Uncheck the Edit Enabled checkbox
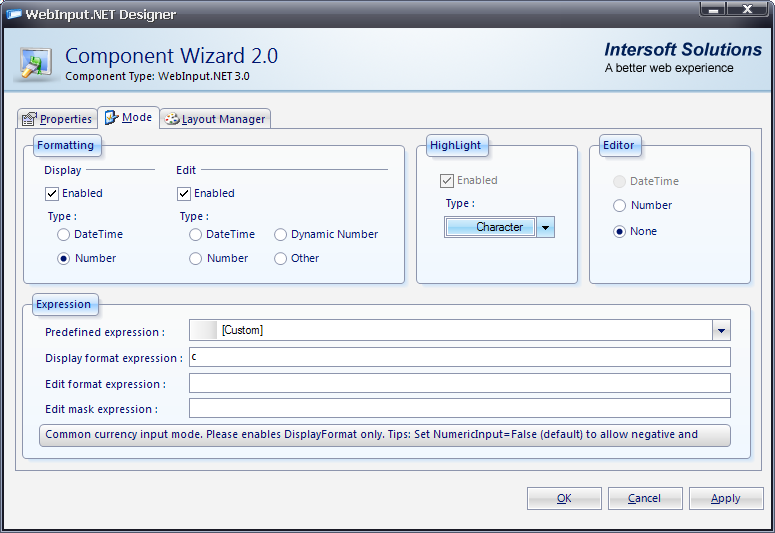 pyautogui.click(x=184, y=194)
